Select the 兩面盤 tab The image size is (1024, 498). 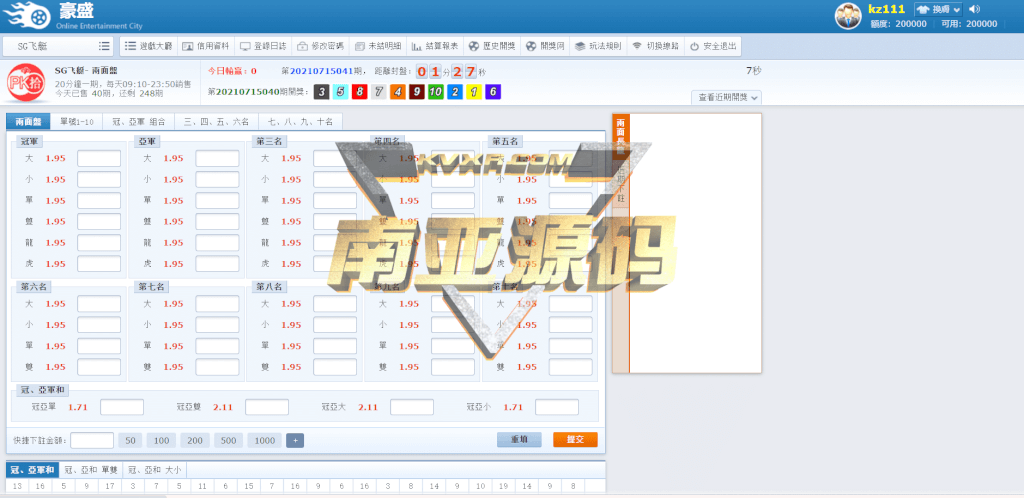coord(28,121)
